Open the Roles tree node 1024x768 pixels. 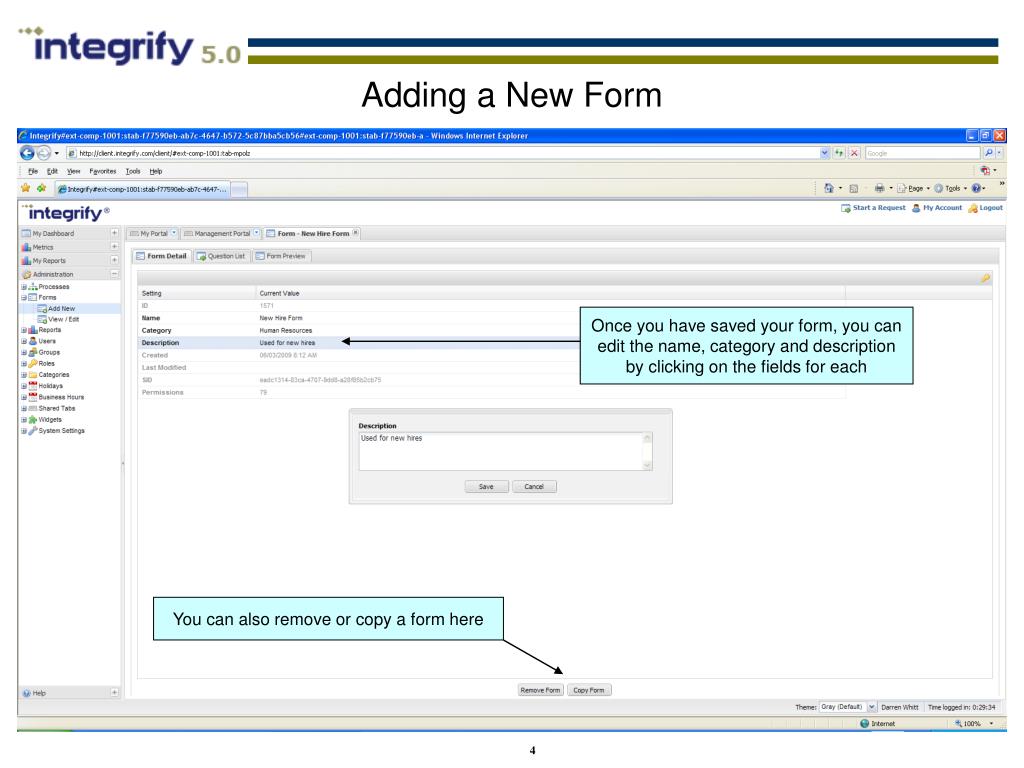click(46, 363)
